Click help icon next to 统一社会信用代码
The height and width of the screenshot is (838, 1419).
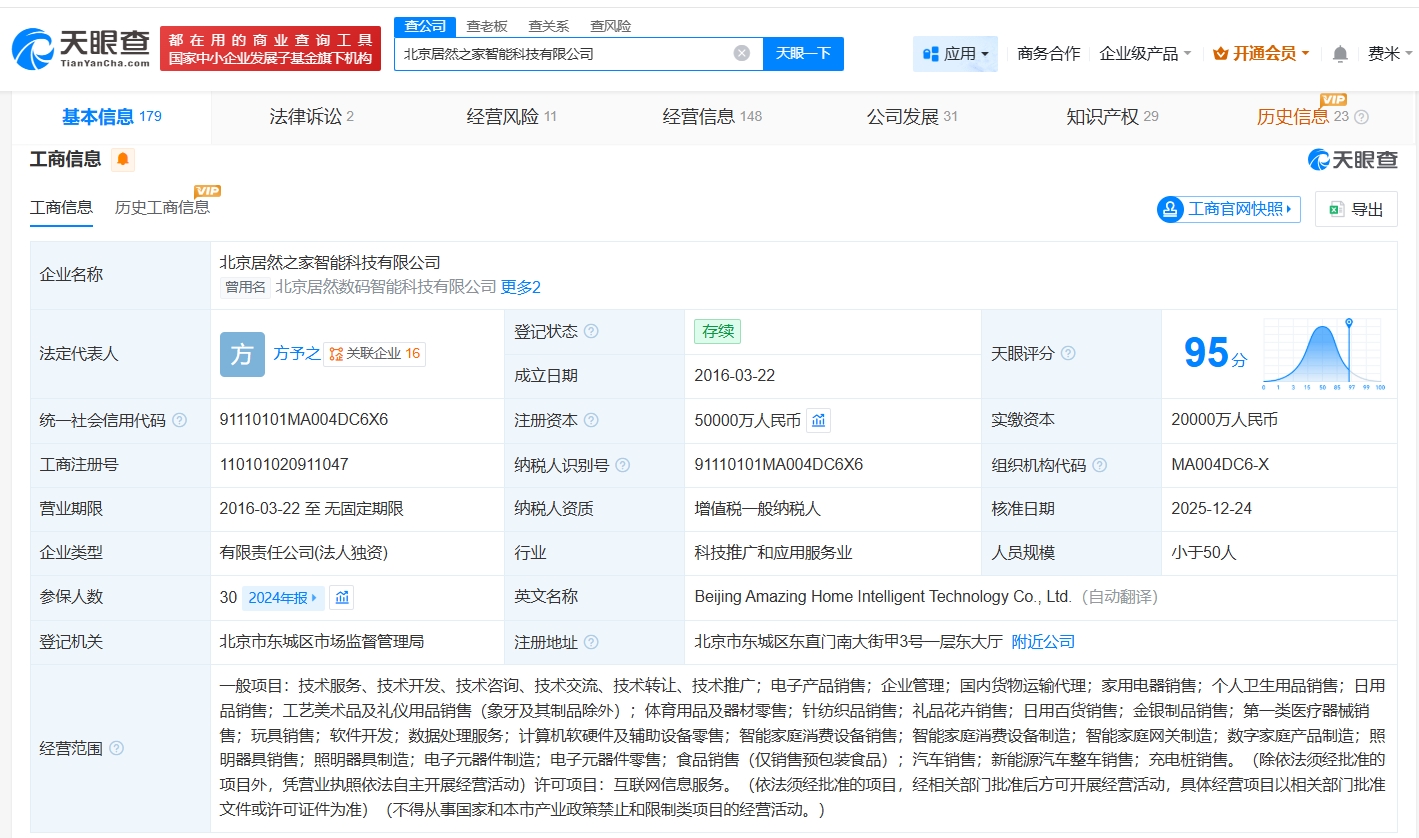point(180,421)
